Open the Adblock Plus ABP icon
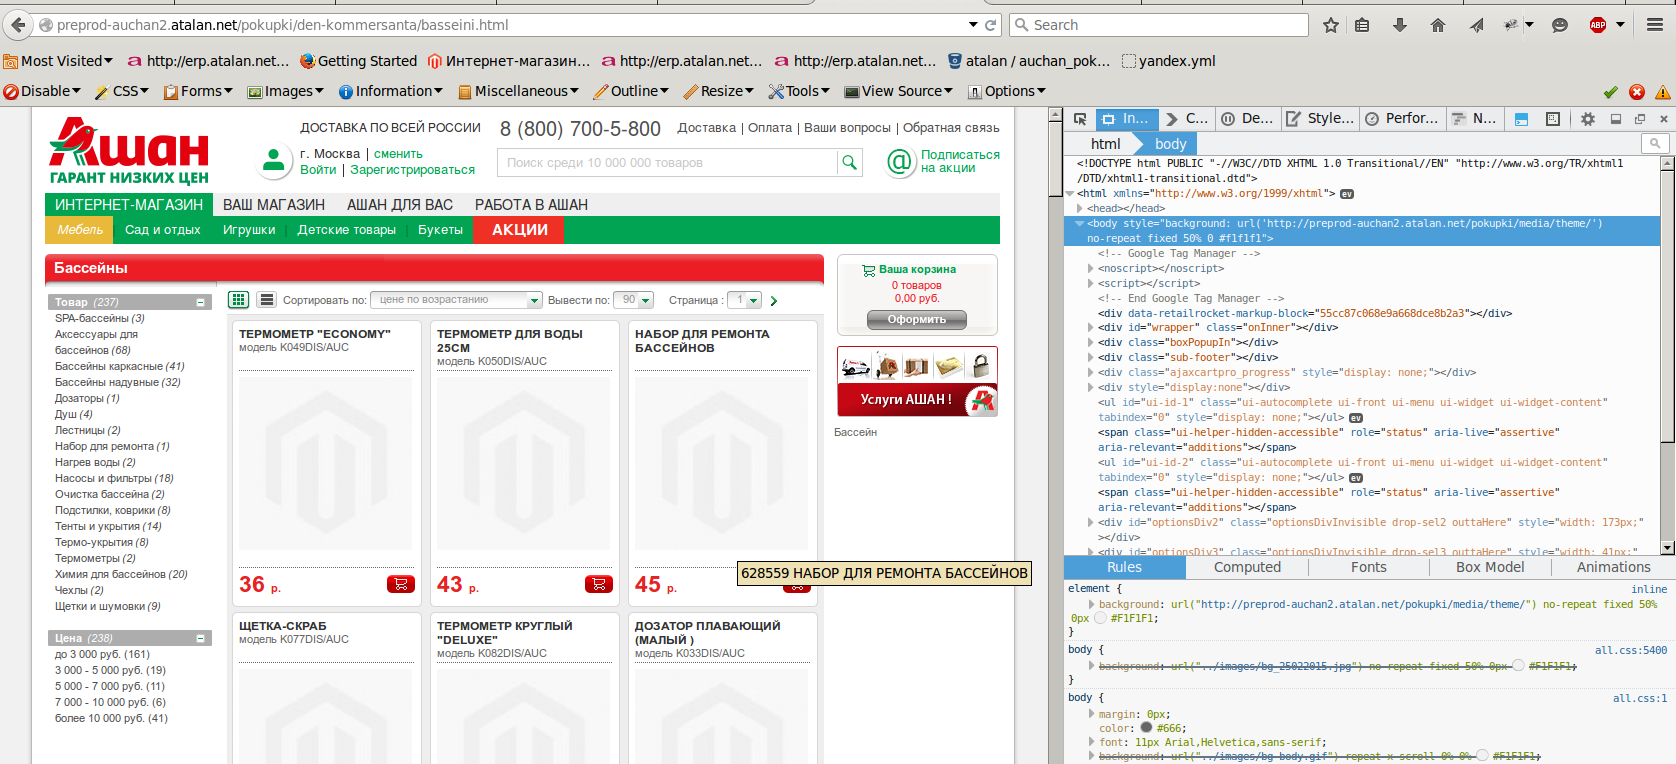The image size is (1676, 764). point(1598,25)
